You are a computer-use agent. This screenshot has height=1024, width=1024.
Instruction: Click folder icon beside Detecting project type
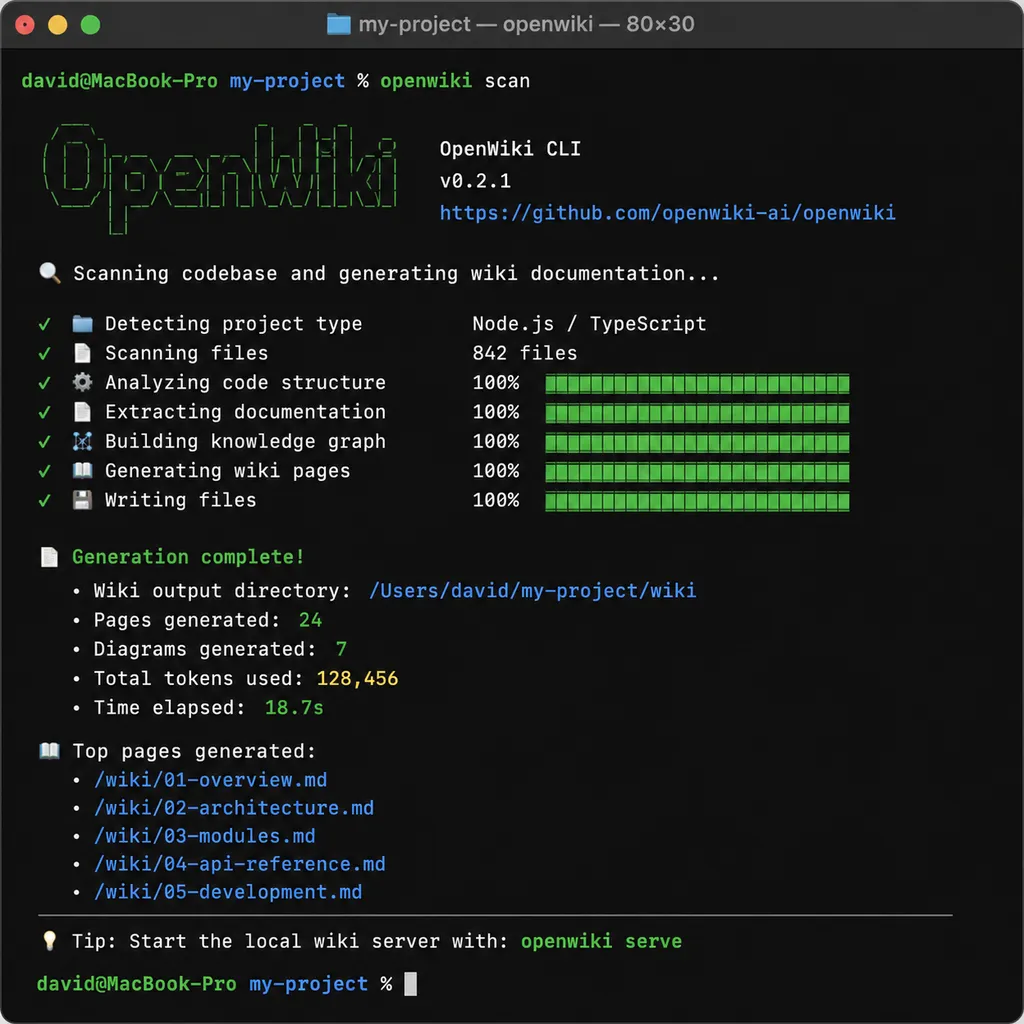click(82, 323)
